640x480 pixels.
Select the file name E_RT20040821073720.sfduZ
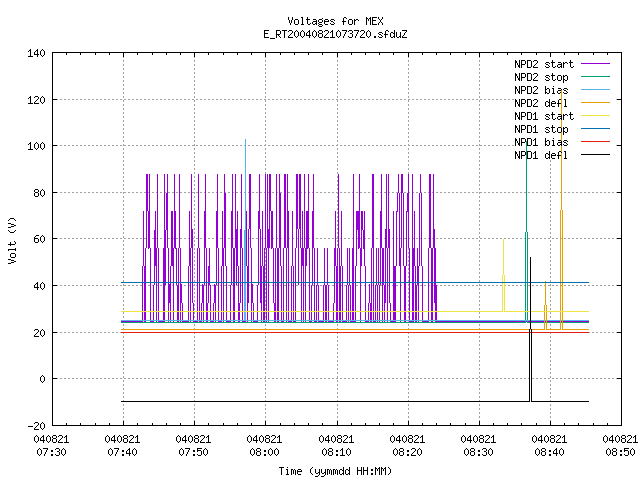pyautogui.click(x=335, y=34)
